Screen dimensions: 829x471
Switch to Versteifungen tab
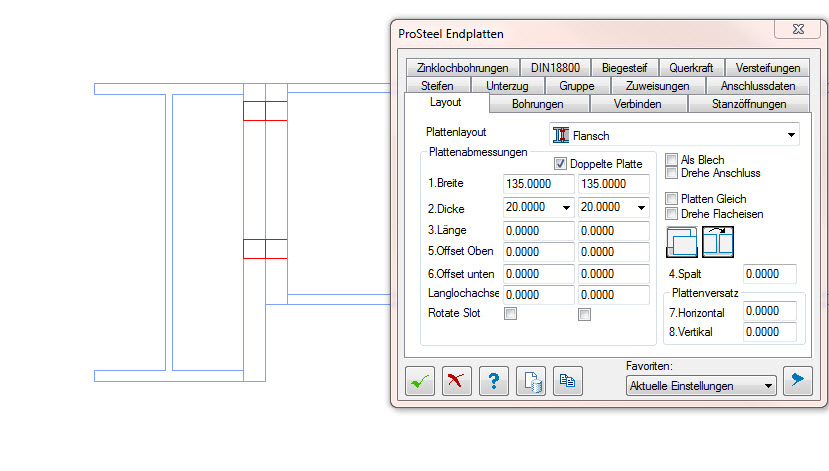pyautogui.click(x=768, y=68)
